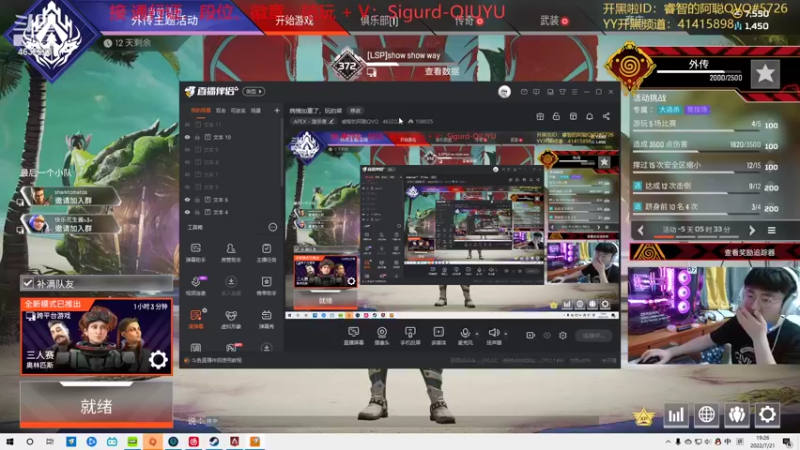Show the 文本 11 layer via eye

[x=187, y=124]
